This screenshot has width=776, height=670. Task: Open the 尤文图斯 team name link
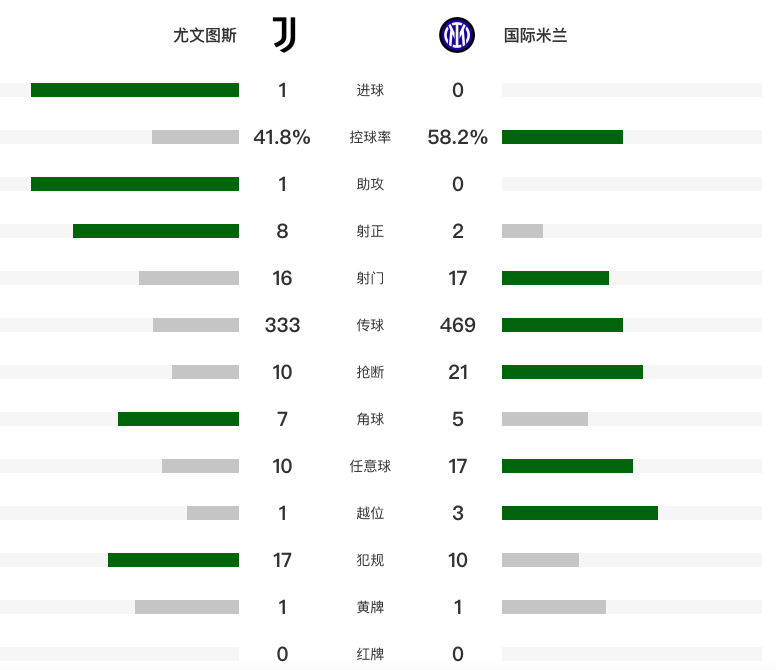pyautogui.click(x=205, y=36)
